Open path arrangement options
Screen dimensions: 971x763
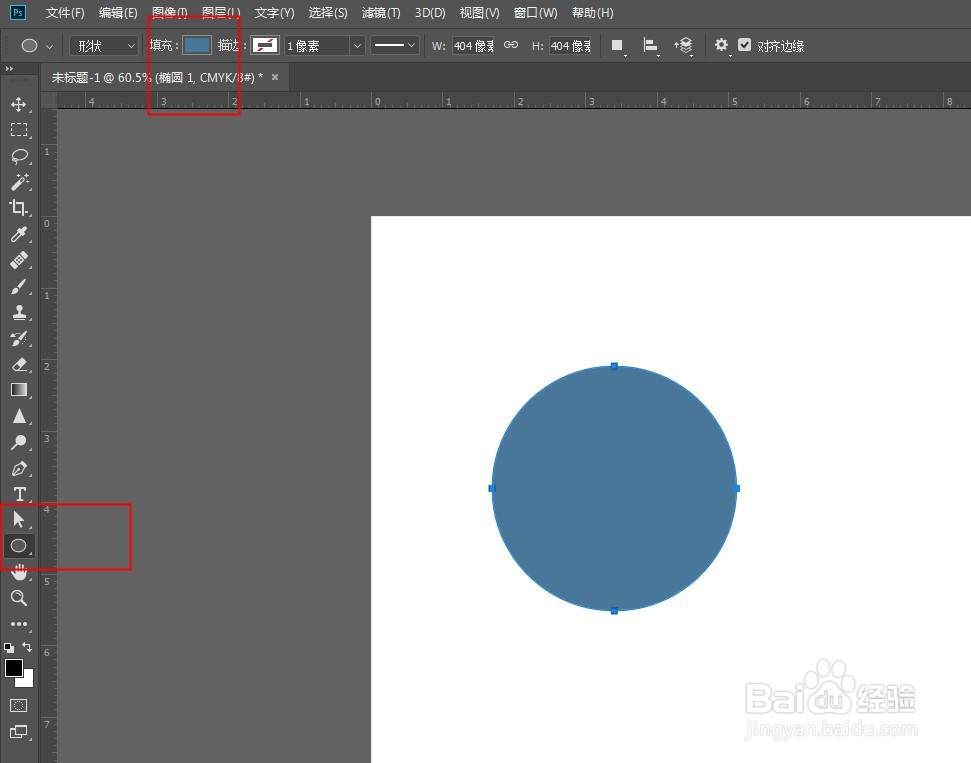[x=684, y=45]
